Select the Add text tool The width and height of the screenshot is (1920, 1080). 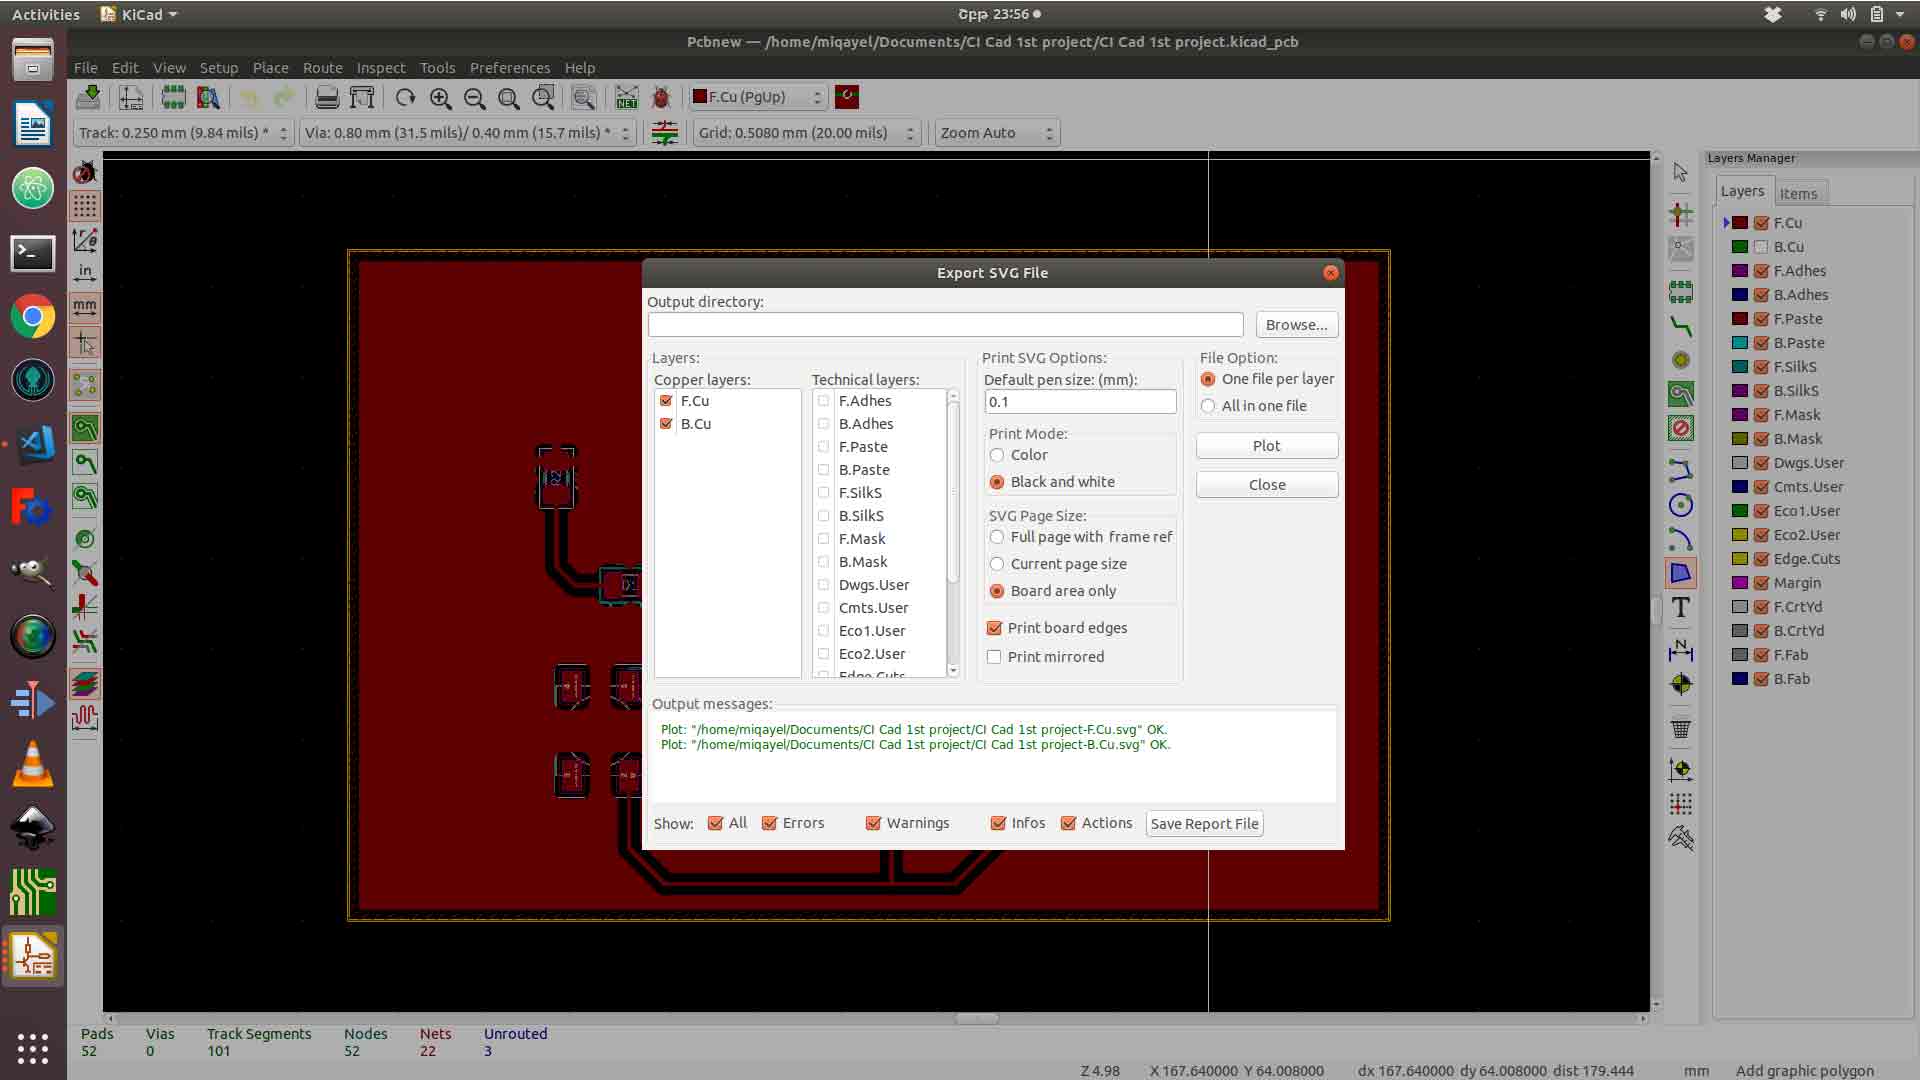click(x=1680, y=607)
